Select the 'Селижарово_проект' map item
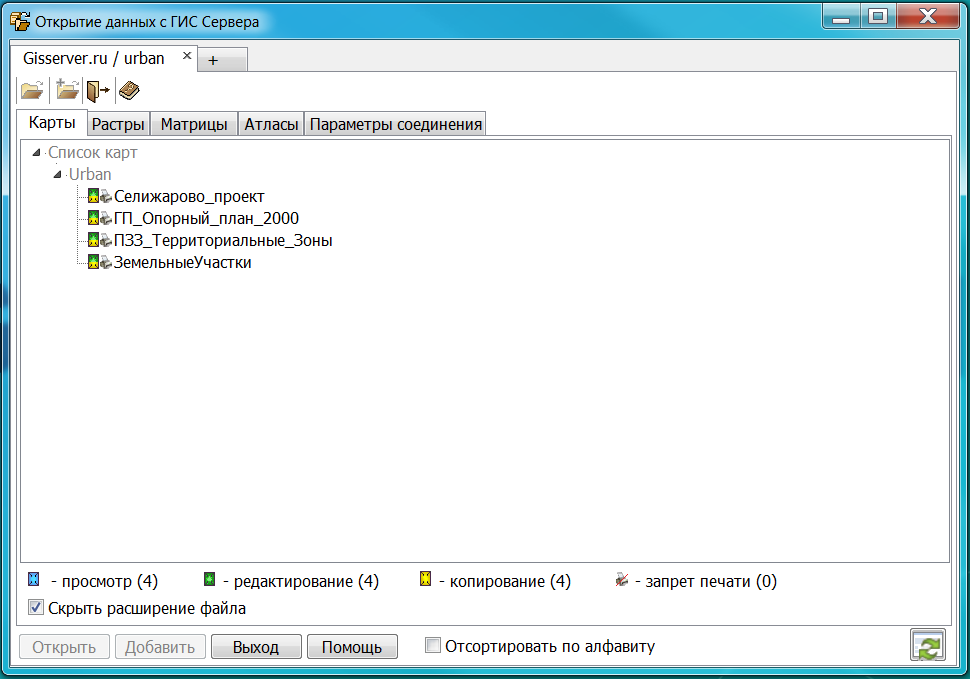Viewport: 970px width, 679px height. pos(189,197)
